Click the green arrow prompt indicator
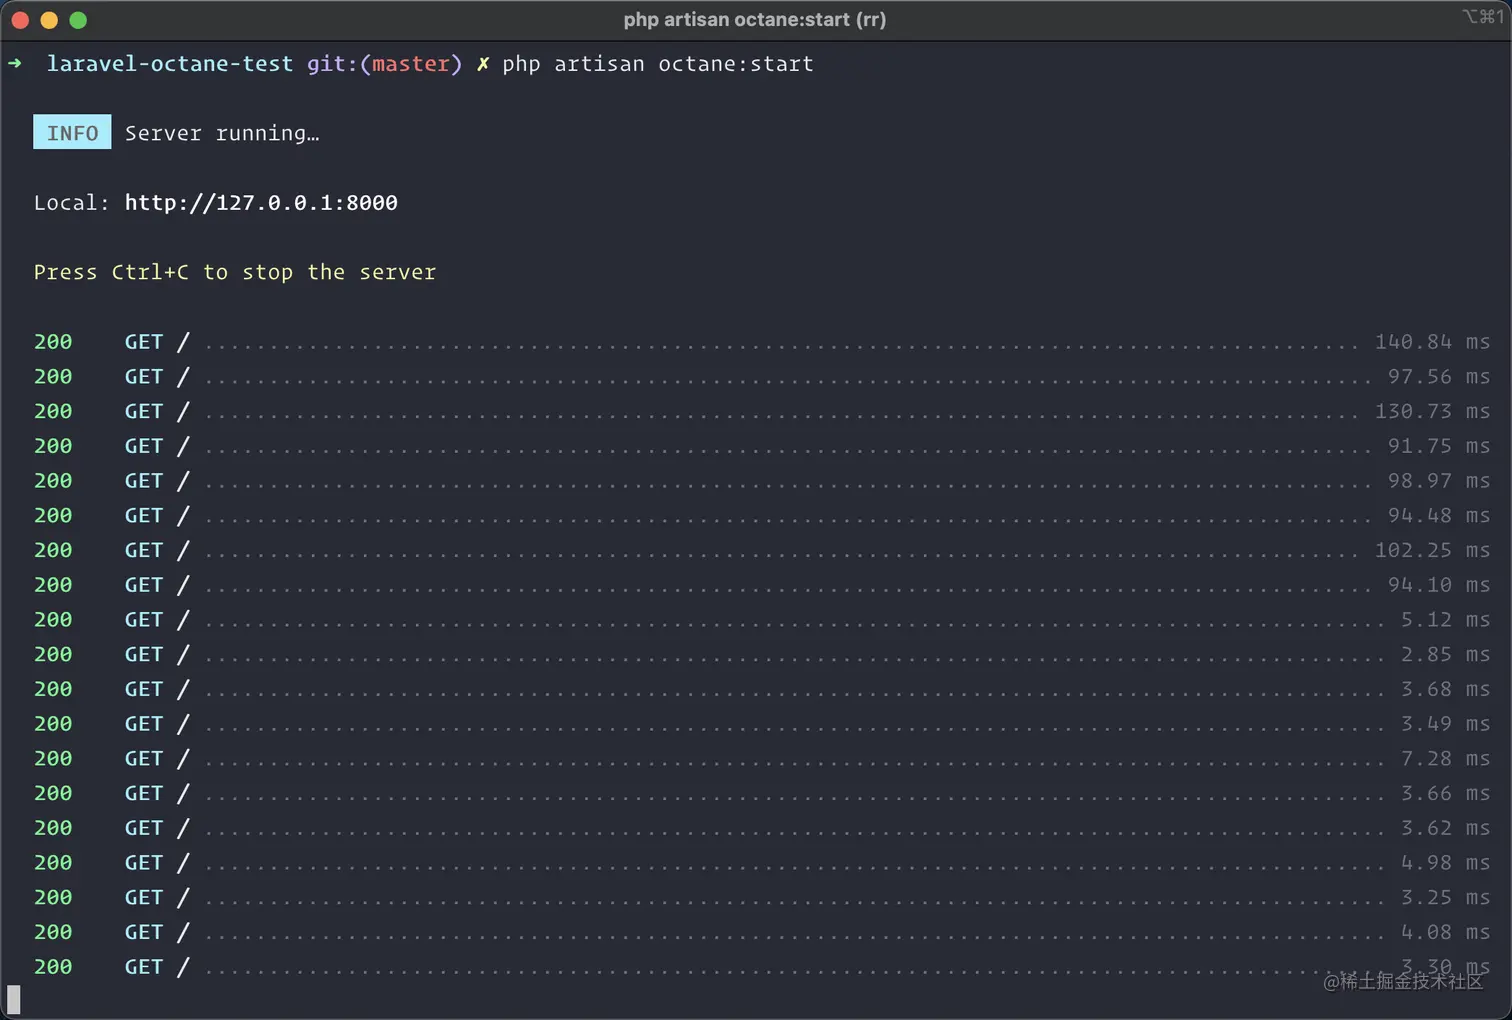This screenshot has height=1020, width=1512. pyautogui.click(x=15, y=63)
